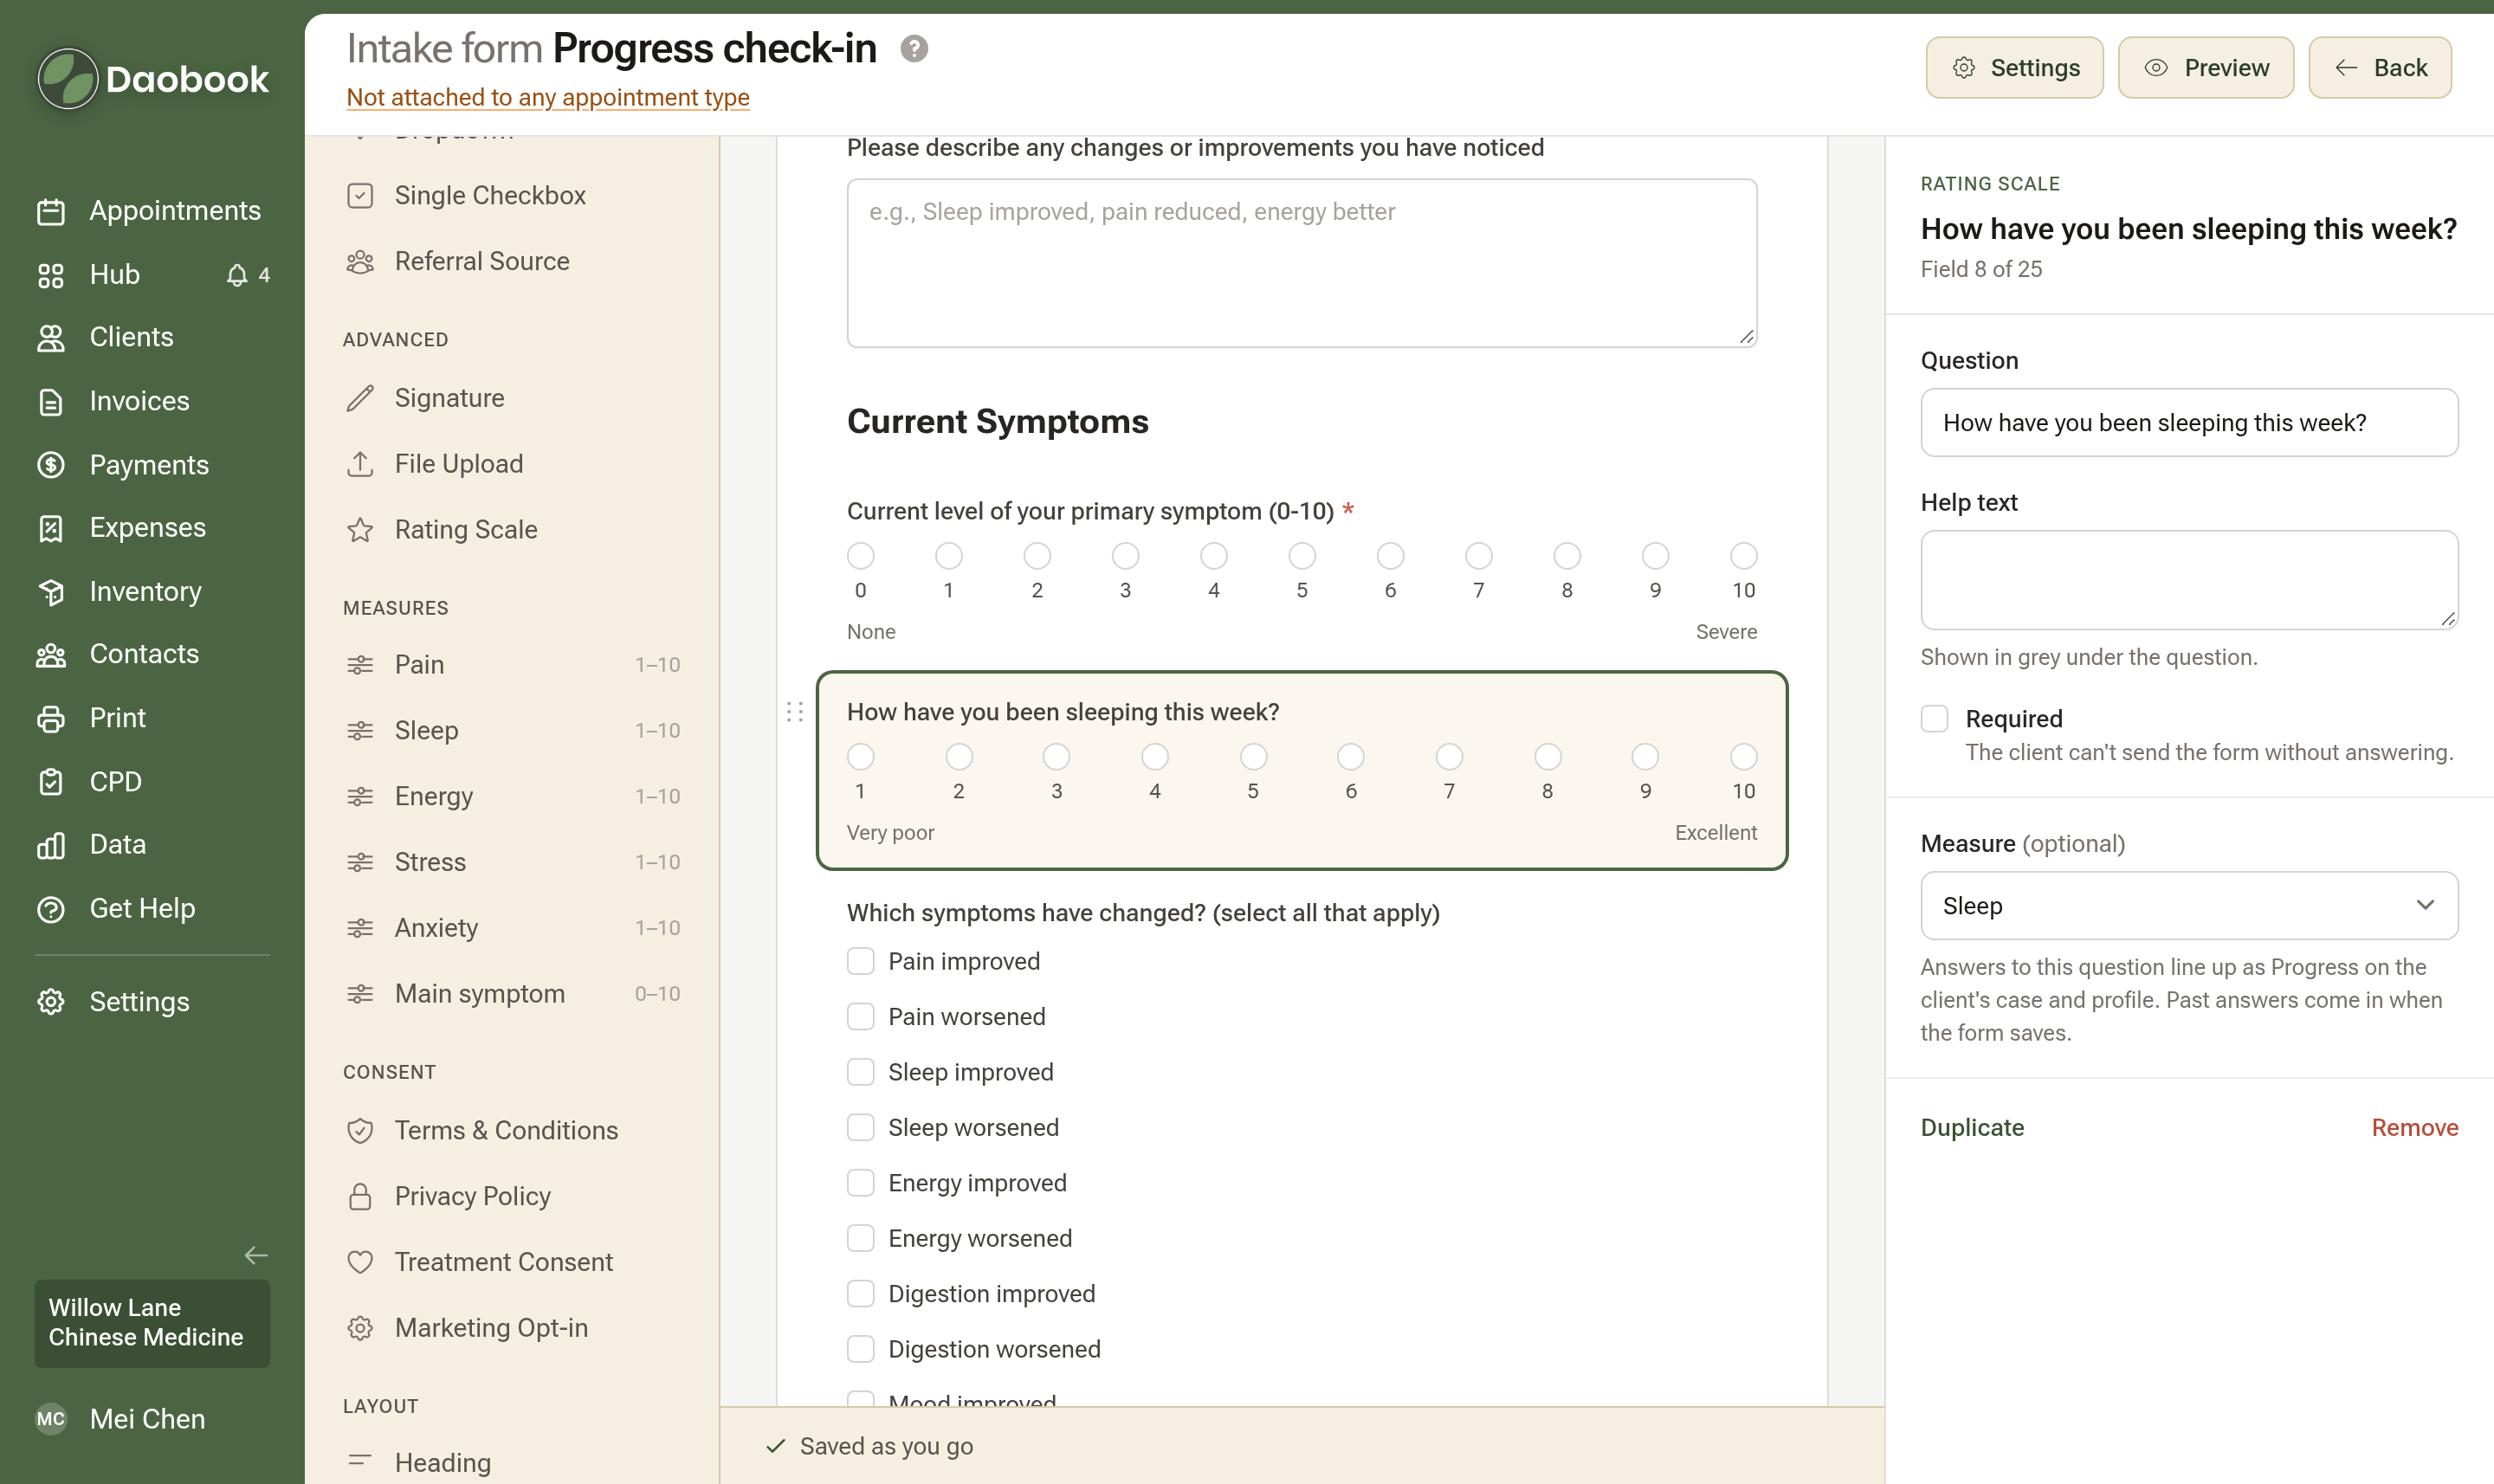Open the 'Not attached to any appointment type' link

[548, 97]
